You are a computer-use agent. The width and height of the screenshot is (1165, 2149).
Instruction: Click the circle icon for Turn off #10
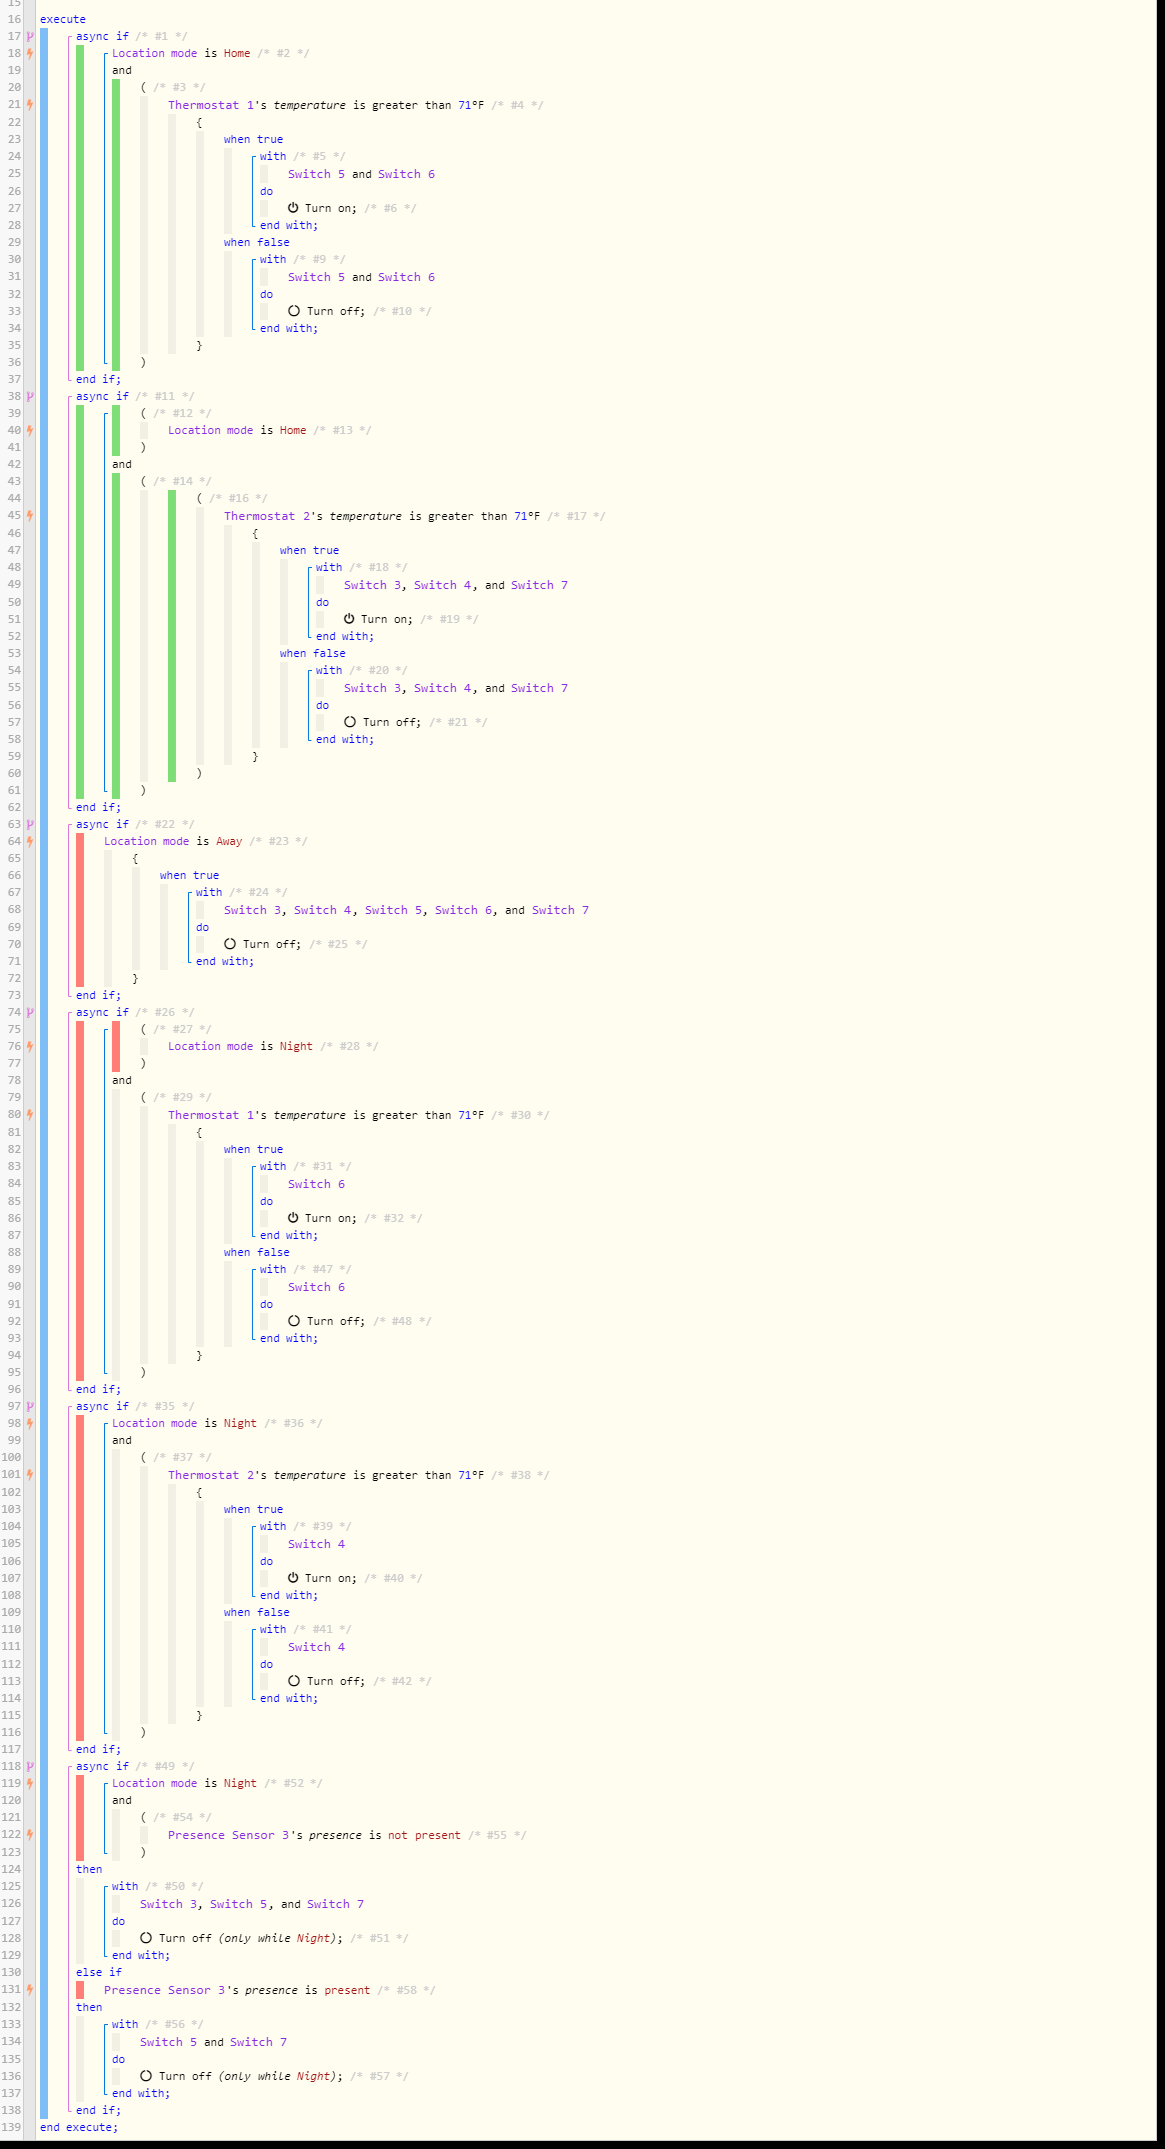[x=294, y=311]
